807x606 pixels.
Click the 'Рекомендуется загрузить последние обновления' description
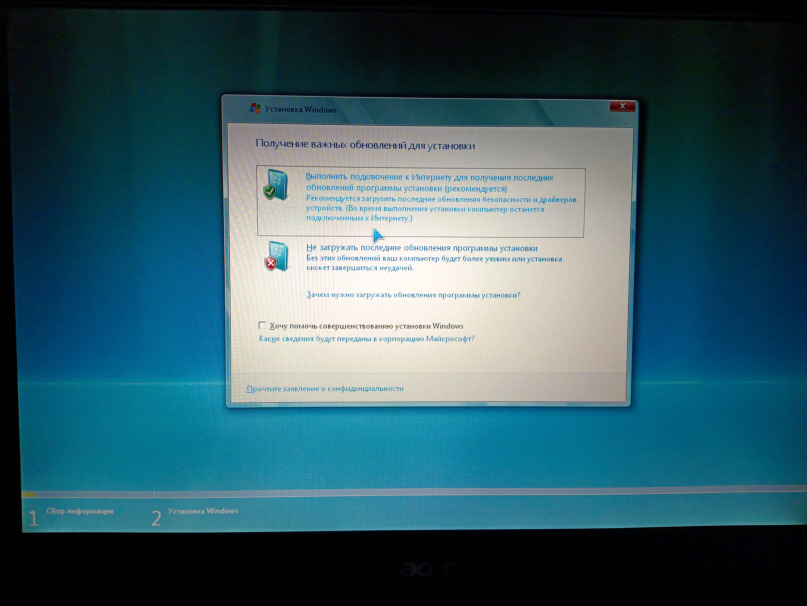[x=441, y=209]
